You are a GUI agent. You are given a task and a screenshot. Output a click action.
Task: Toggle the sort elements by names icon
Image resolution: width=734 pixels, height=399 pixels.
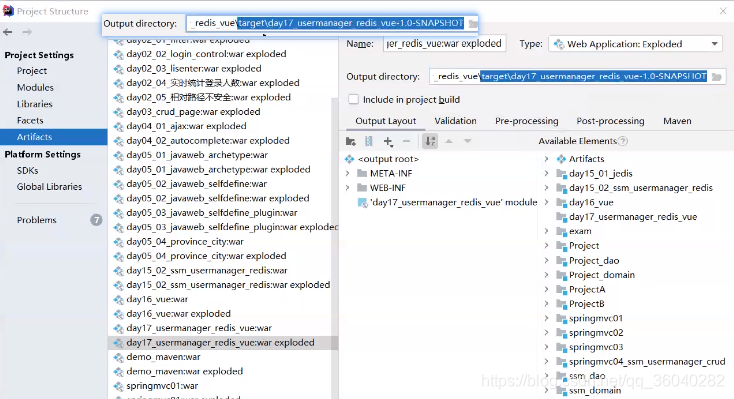430,141
